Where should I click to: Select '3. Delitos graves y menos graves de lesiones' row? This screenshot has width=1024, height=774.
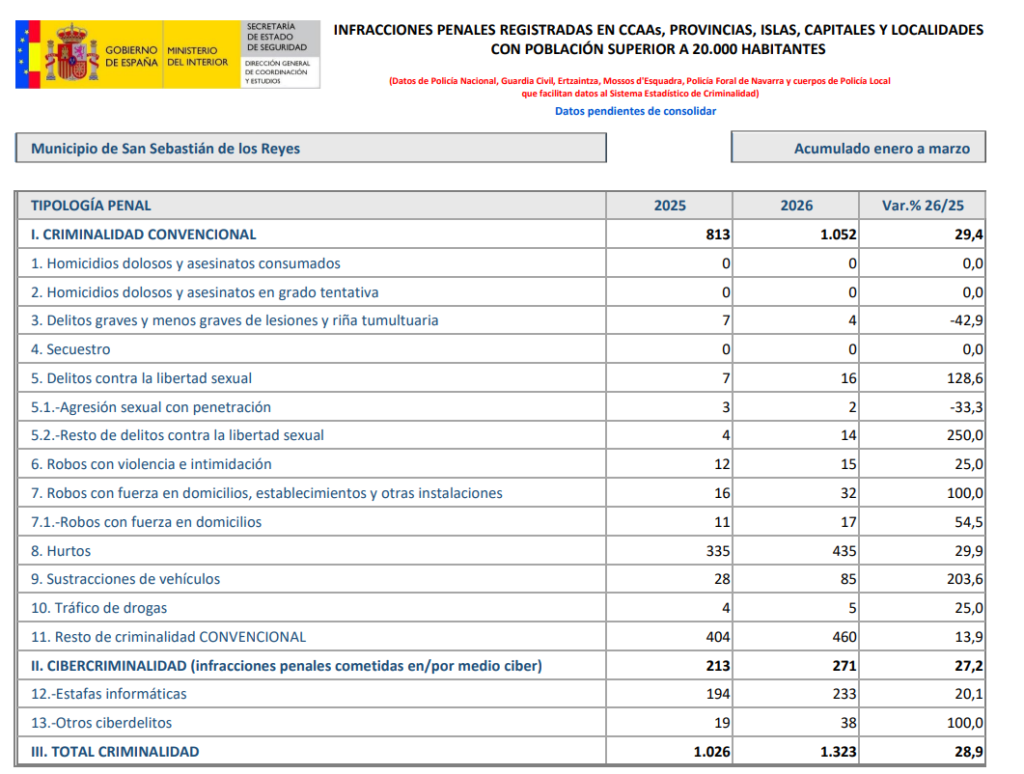point(234,320)
